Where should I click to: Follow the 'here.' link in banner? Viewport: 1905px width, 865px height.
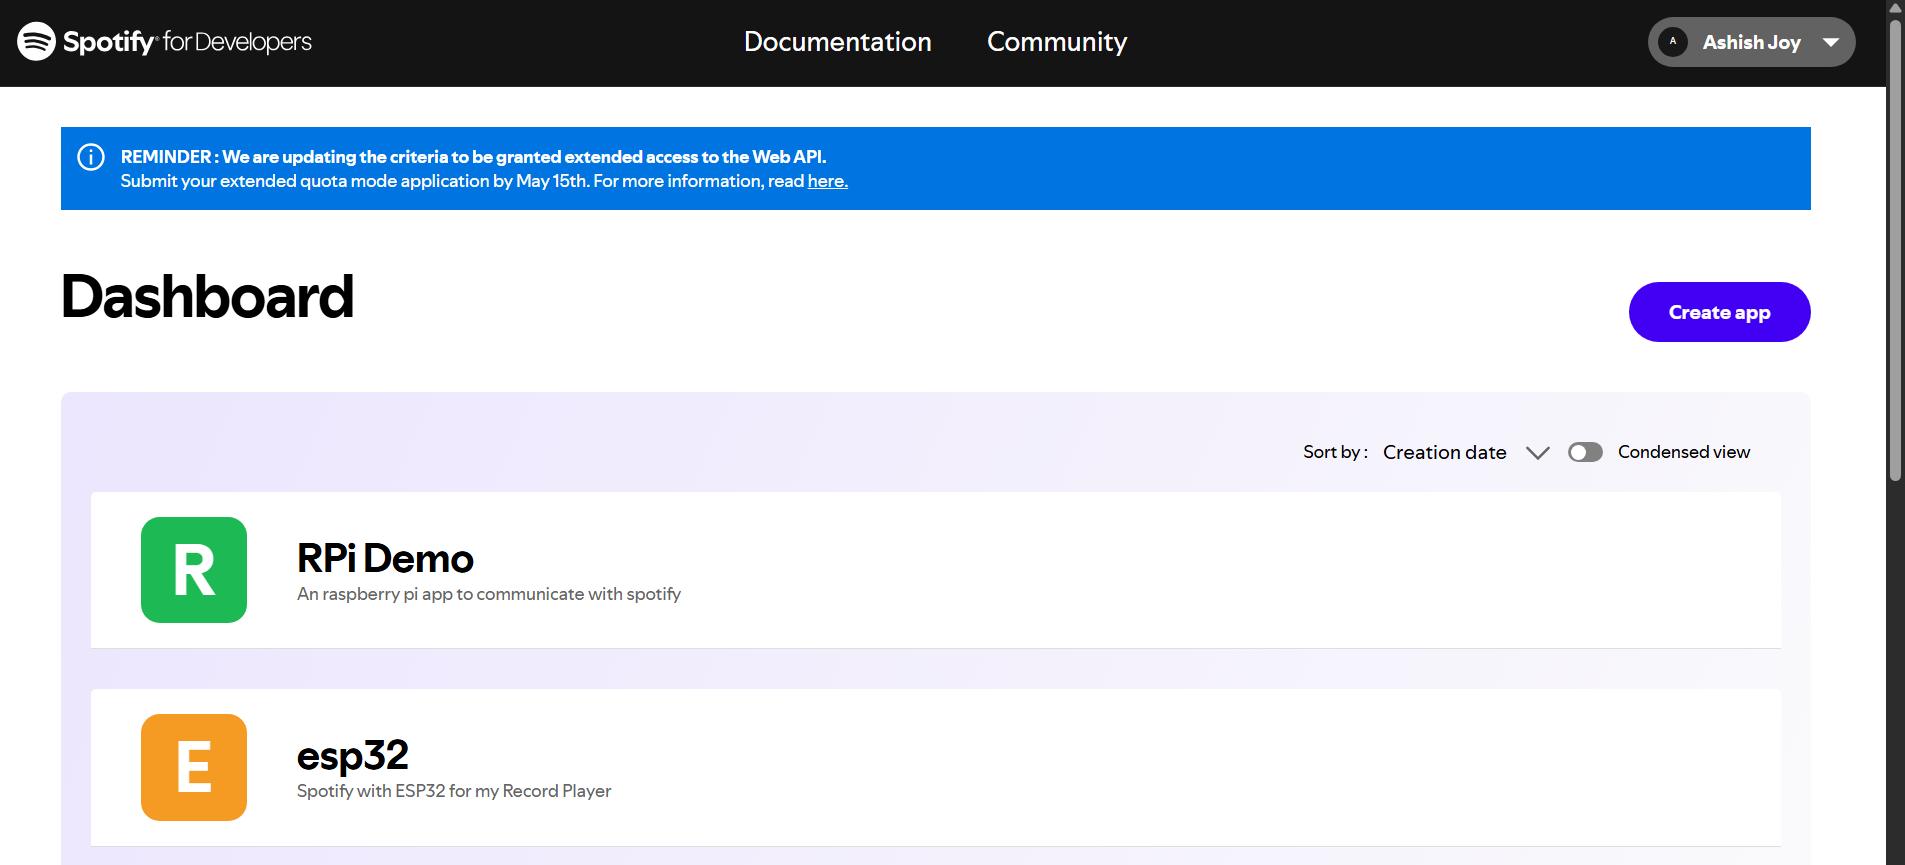tap(827, 181)
